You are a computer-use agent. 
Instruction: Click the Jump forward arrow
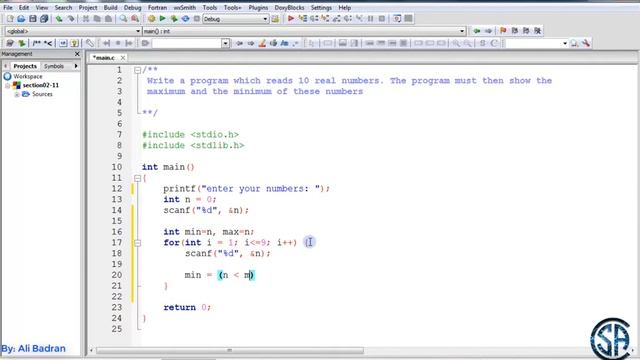[x=488, y=31]
